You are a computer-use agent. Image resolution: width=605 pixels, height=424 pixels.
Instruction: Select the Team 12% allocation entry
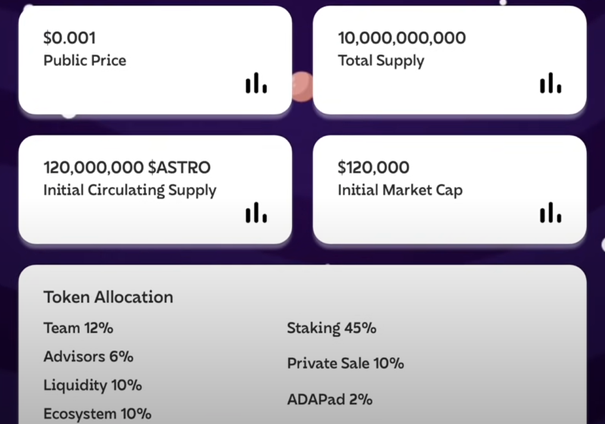[x=78, y=328]
